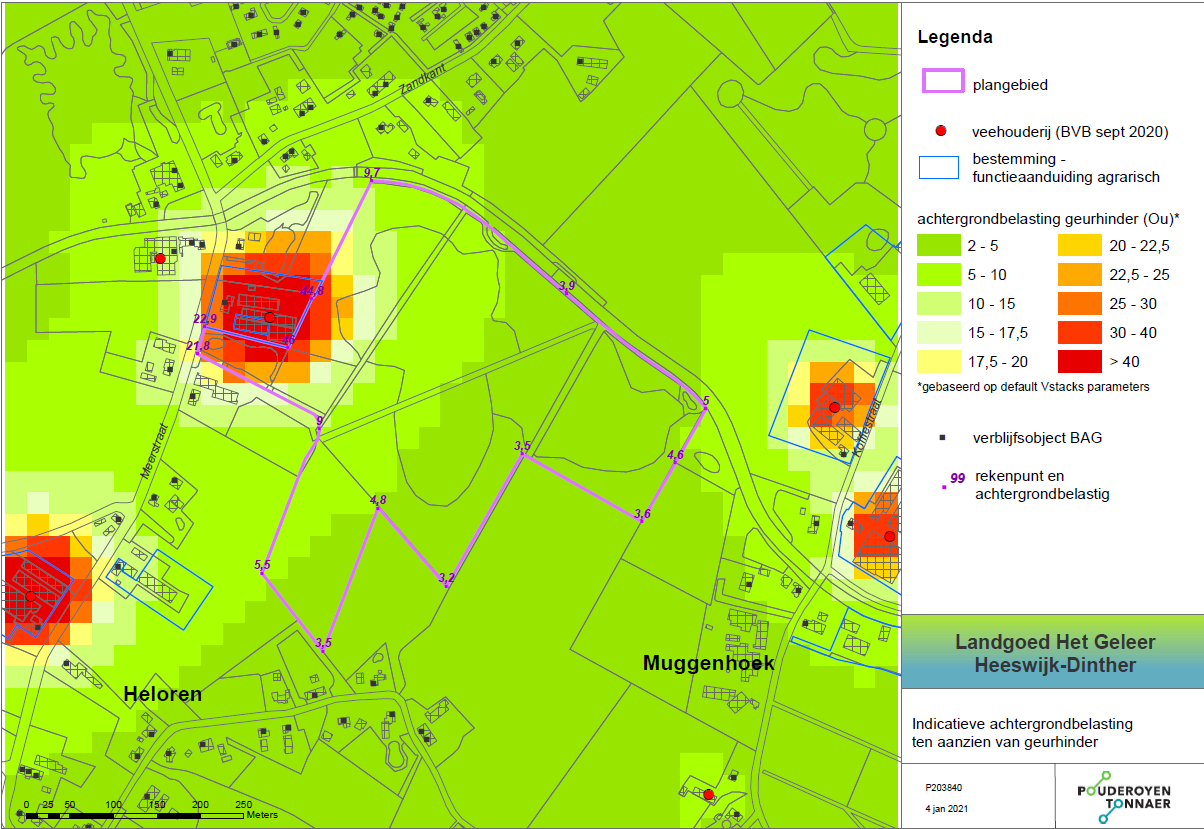1204x829 pixels.
Task: Click the red veehouderij legend dot
Action: coord(942,132)
